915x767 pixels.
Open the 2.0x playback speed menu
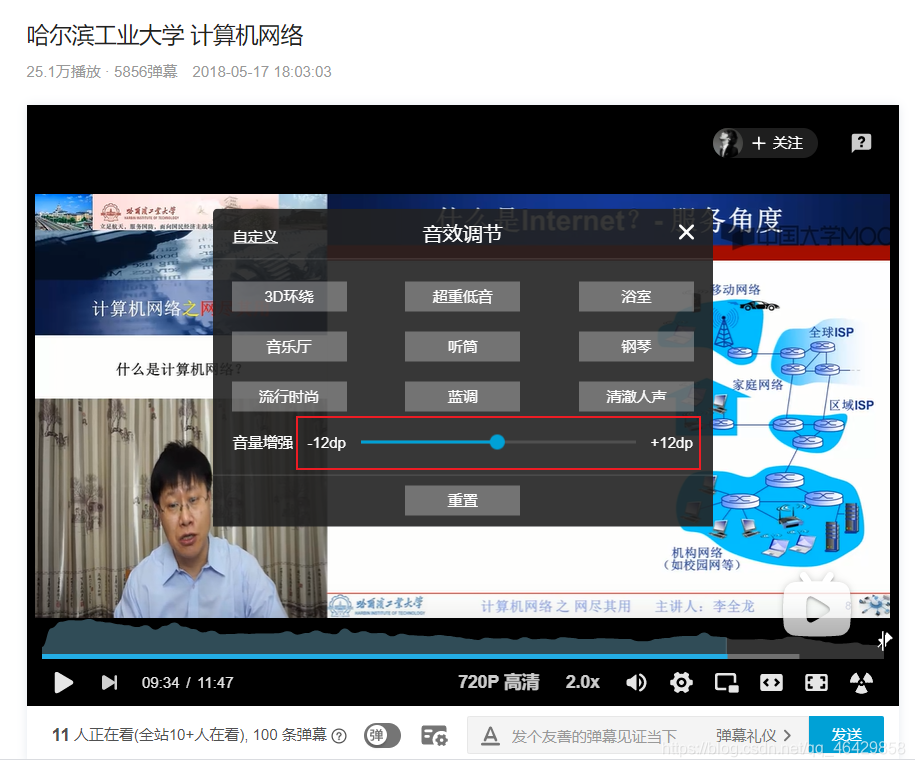coord(582,682)
